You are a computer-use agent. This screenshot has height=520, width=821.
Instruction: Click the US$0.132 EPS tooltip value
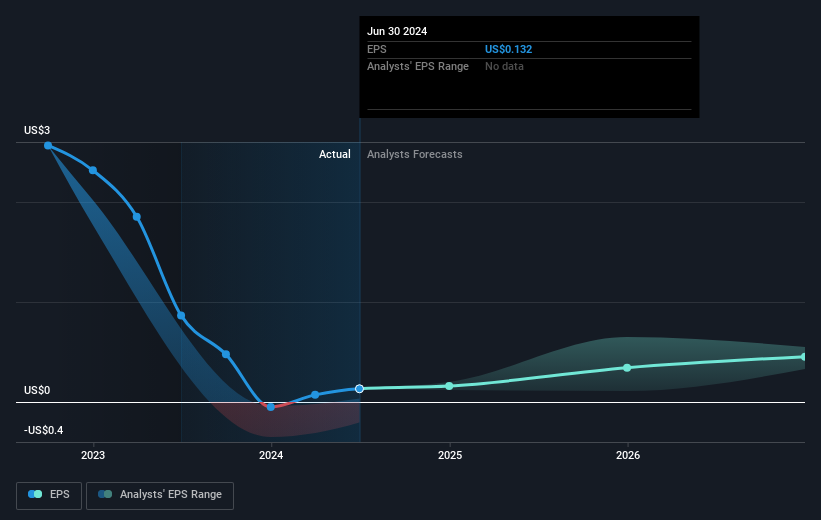(x=508, y=49)
